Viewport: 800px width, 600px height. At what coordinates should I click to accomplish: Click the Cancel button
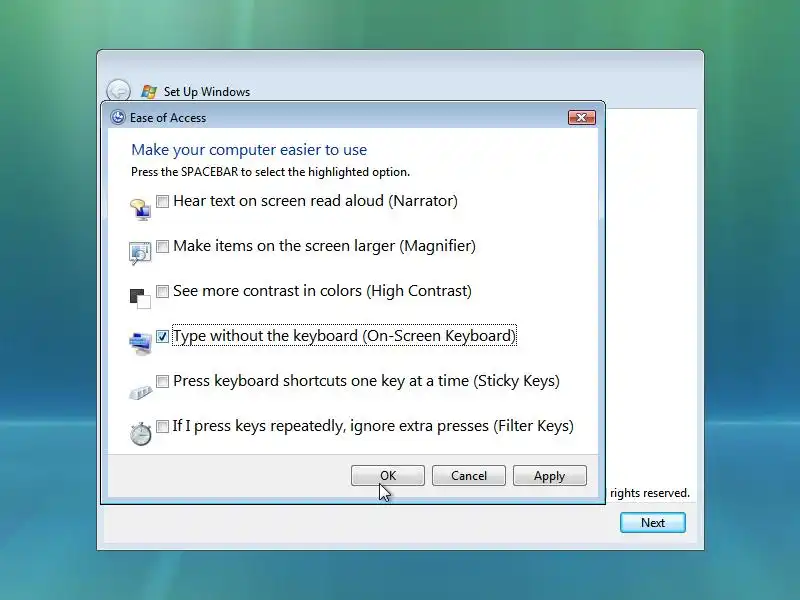click(x=469, y=476)
